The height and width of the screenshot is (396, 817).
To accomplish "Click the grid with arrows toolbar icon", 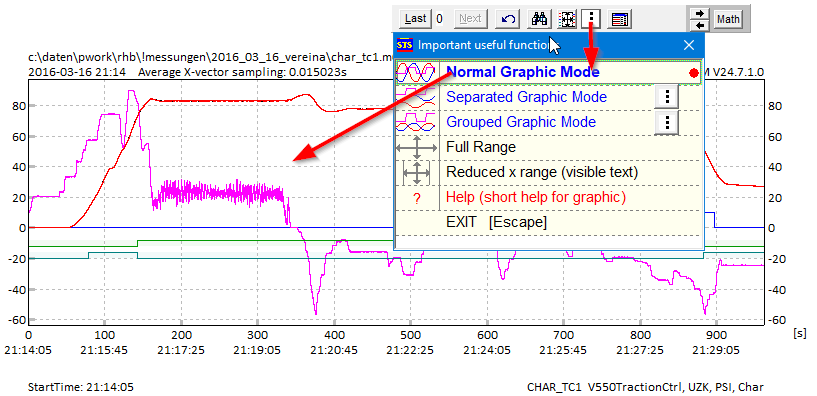I will point(567,19).
